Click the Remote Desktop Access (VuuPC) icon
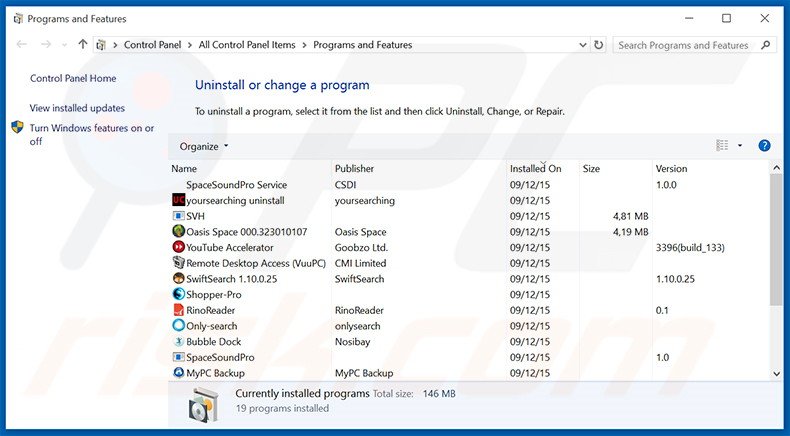Viewport: 790px width, 436px height. pos(178,263)
